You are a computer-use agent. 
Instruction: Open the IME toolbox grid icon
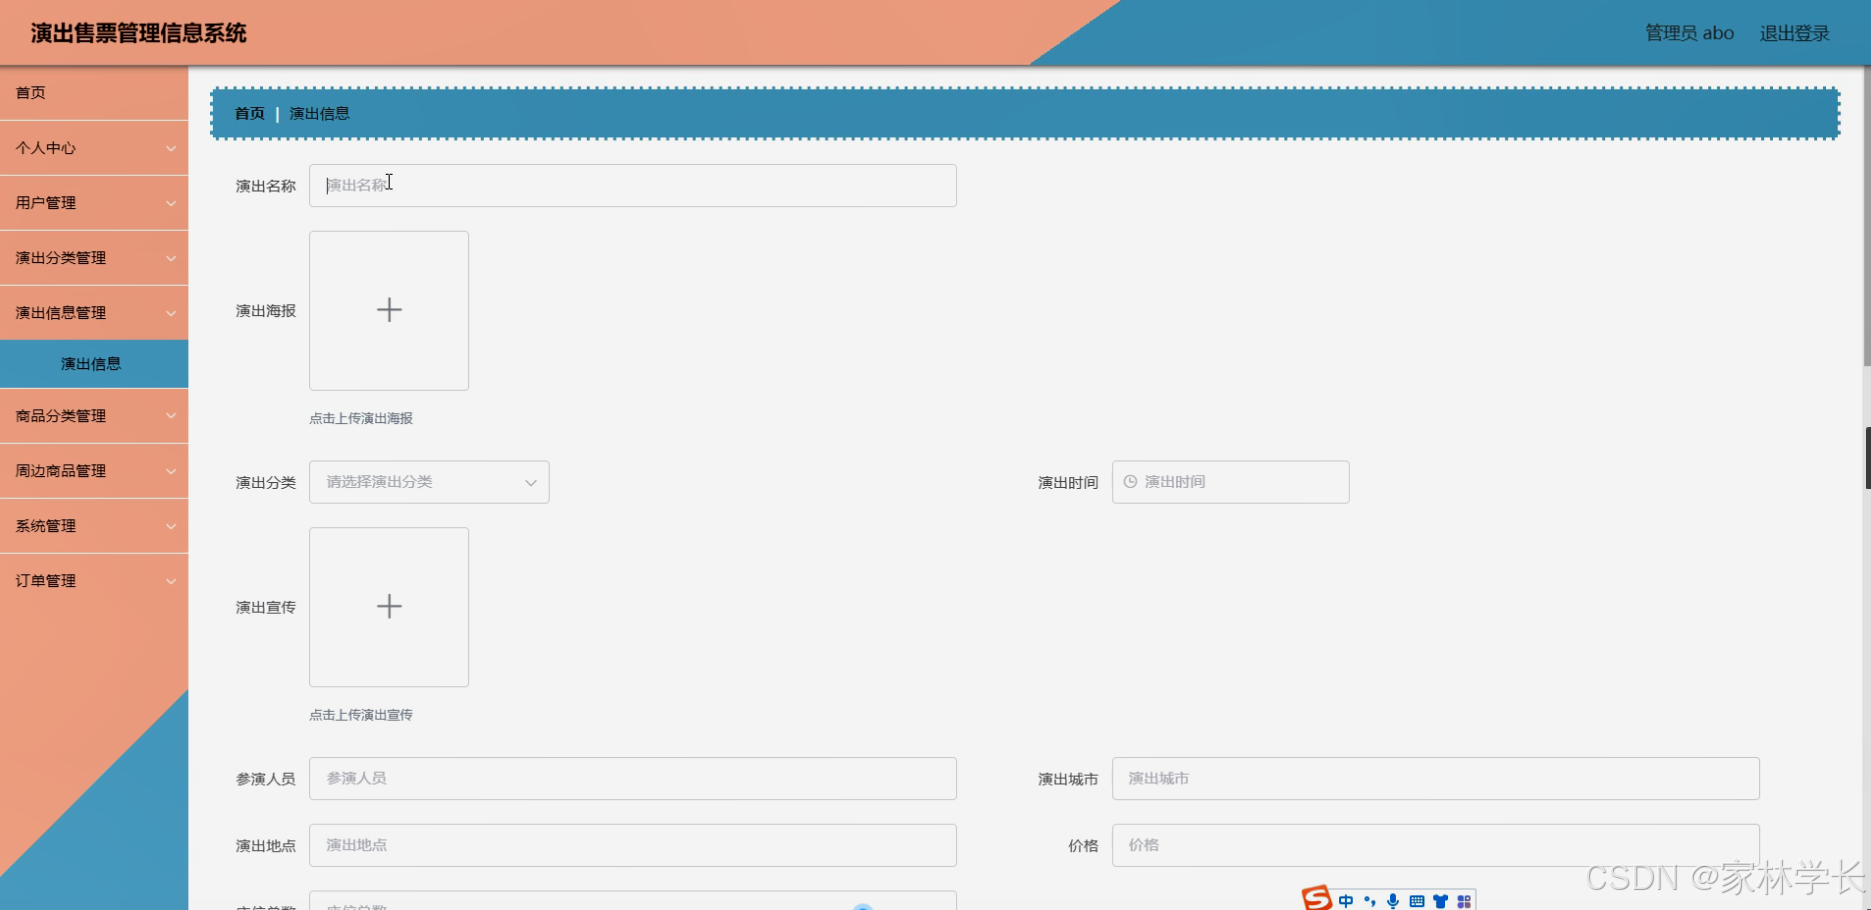click(x=1464, y=901)
